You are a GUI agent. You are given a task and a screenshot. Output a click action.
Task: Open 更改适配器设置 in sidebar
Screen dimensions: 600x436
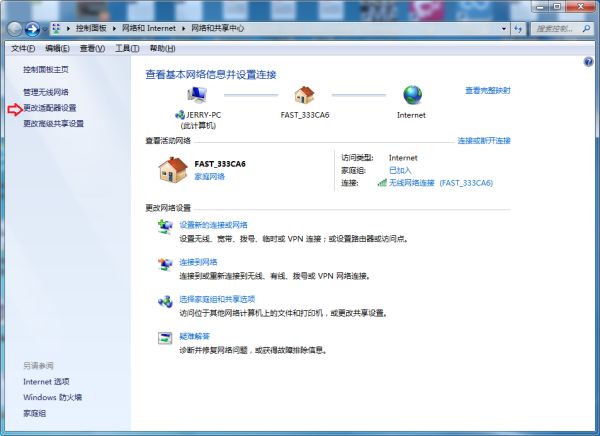[50, 108]
